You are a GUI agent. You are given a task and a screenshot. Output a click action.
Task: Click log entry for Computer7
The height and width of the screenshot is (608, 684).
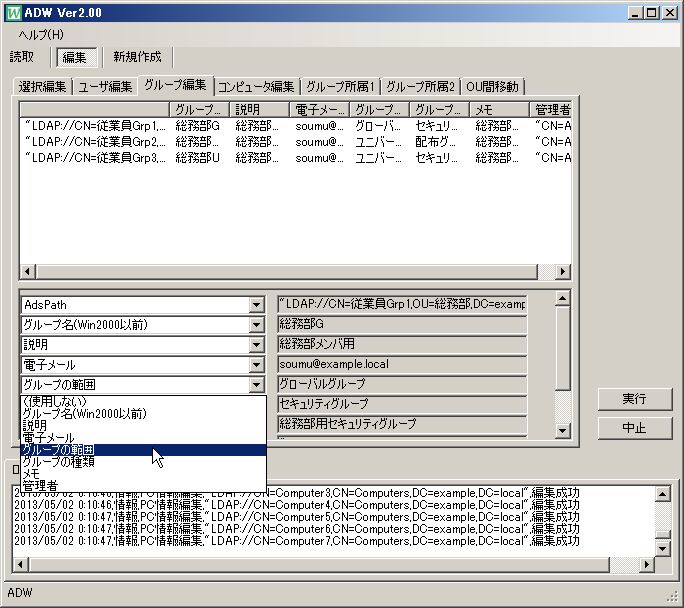point(297,541)
